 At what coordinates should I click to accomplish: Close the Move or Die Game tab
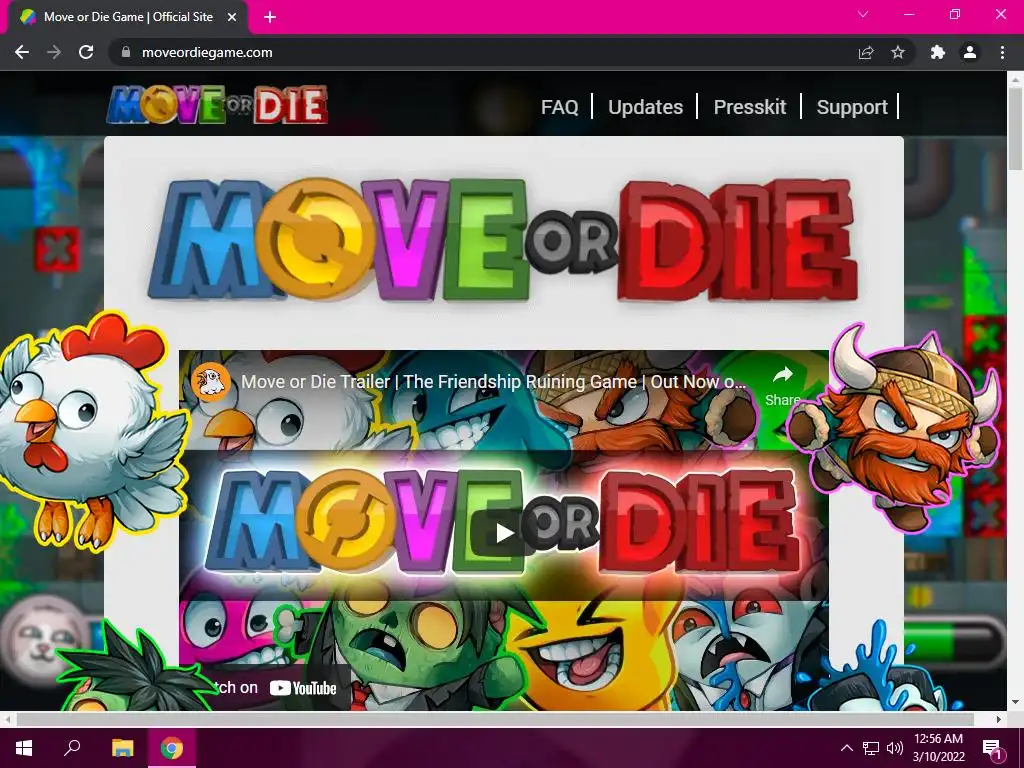click(x=232, y=17)
